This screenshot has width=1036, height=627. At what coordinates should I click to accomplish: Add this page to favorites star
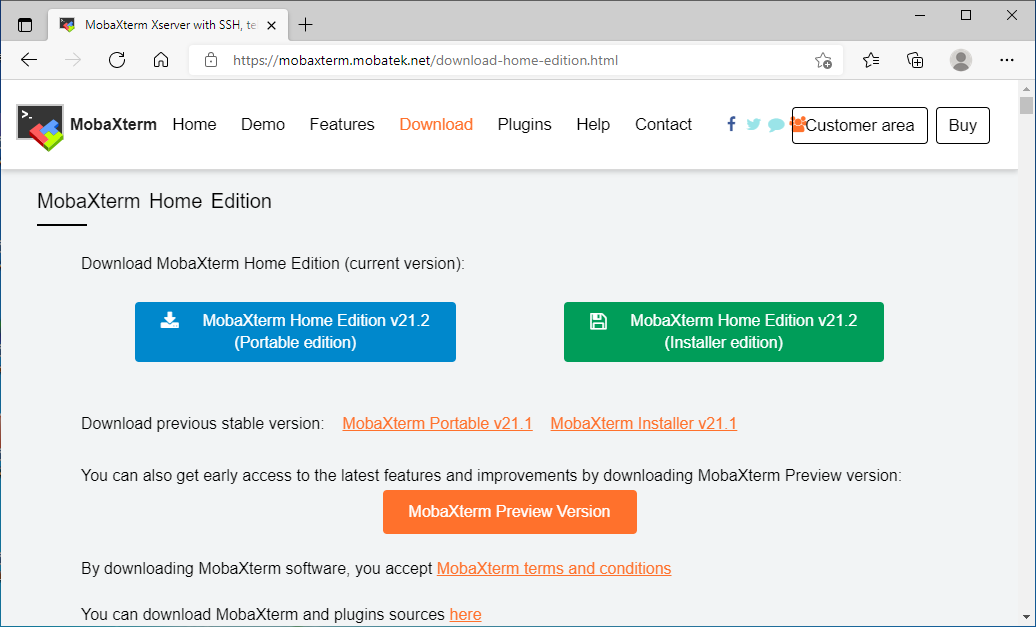[823, 60]
